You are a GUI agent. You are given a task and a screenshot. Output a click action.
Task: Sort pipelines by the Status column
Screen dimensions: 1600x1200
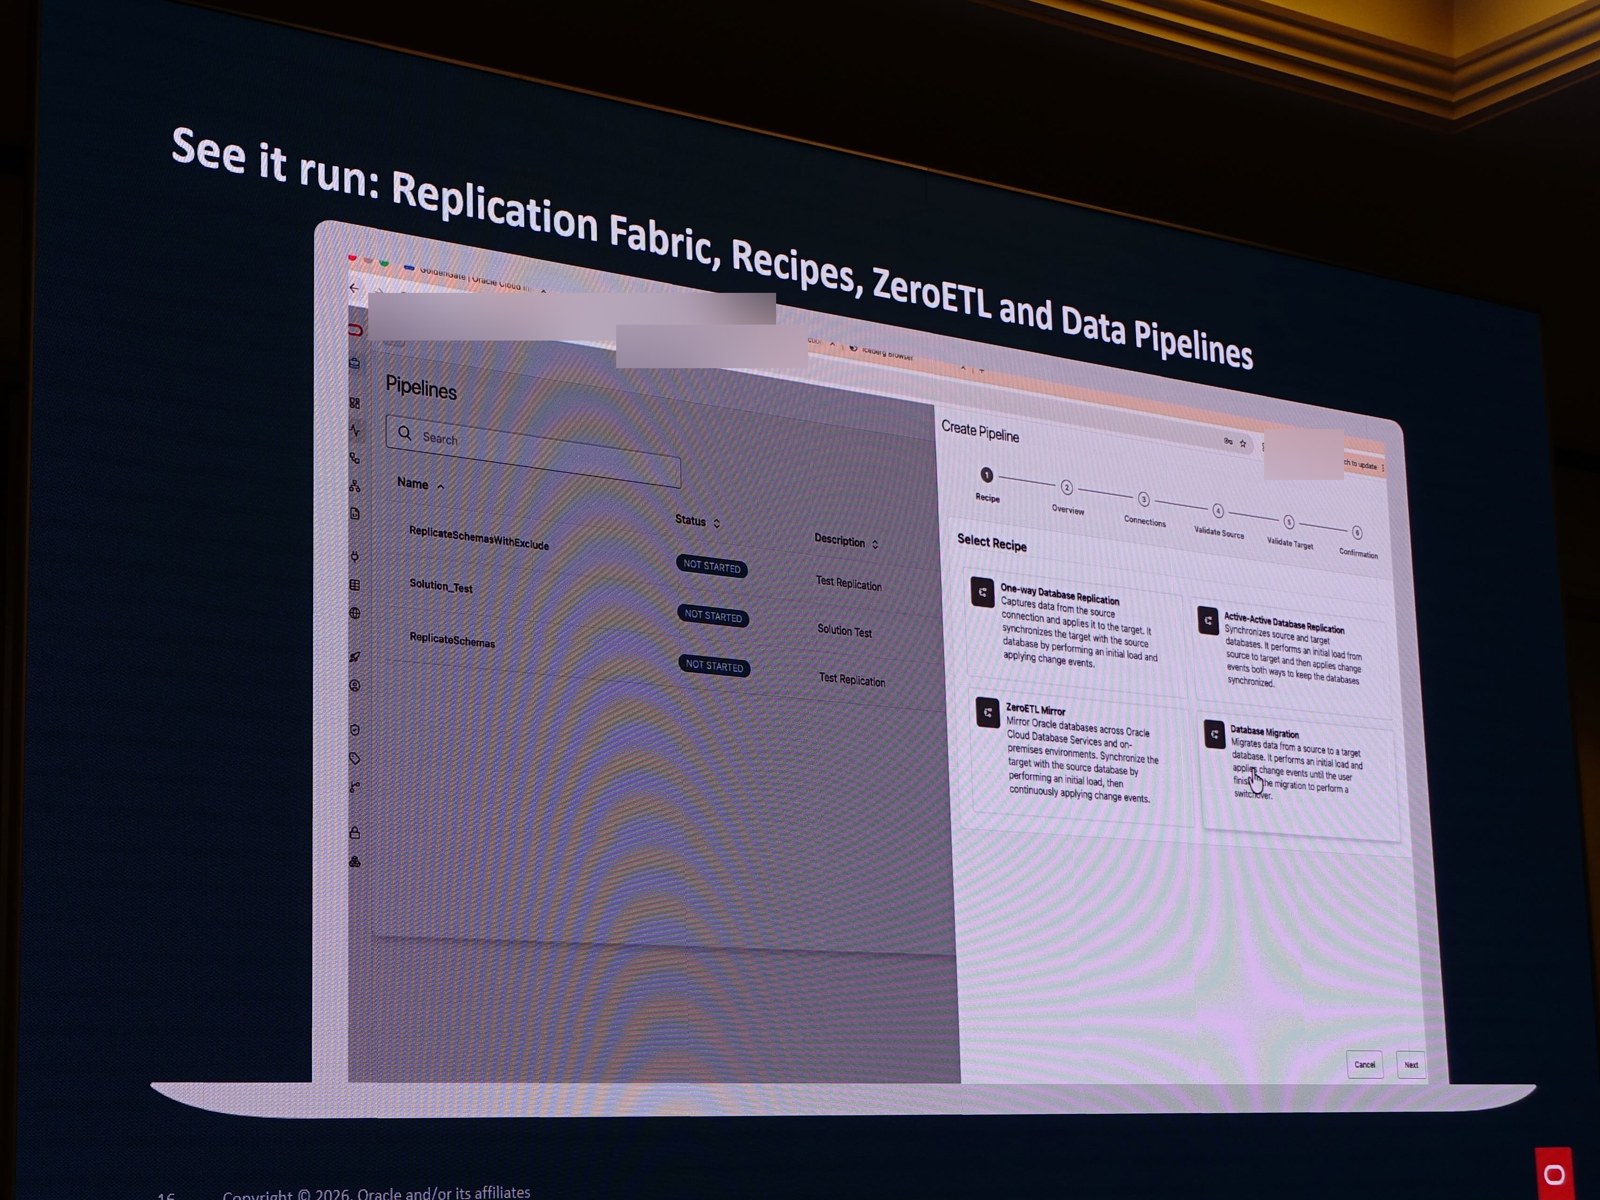697,521
